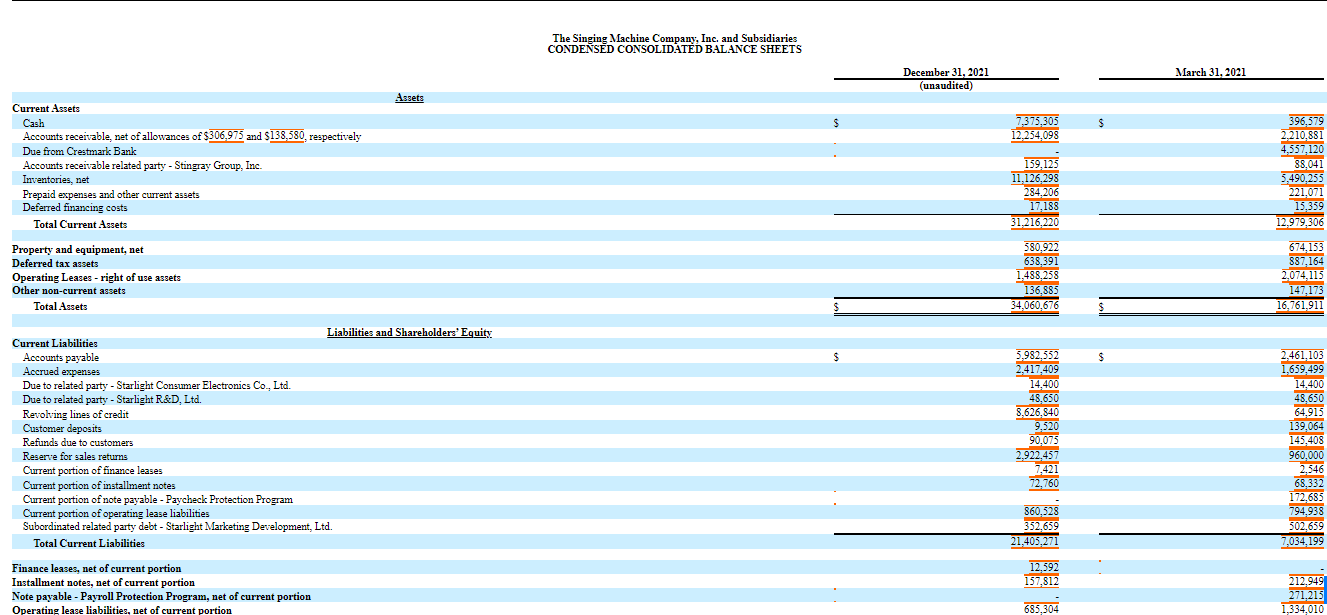The height and width of the screenshot is (615, 1327).
Task: Click 'Due from Crestmark Bank' label
Action: pyautogui.click(x=79, y=151)
